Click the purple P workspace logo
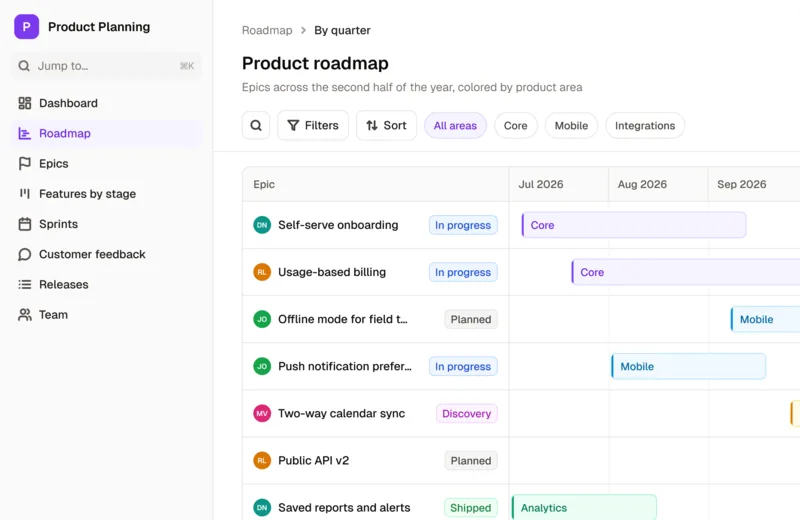 [27, 27]
